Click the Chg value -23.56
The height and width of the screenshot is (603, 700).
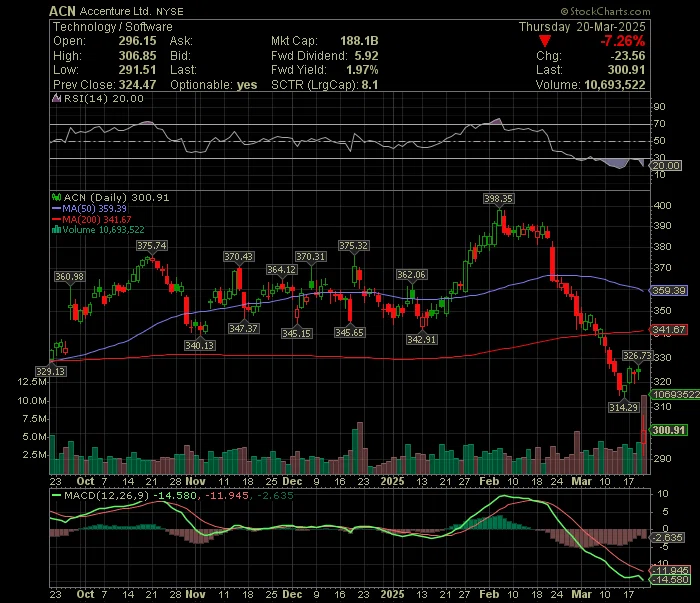[628, 56]
